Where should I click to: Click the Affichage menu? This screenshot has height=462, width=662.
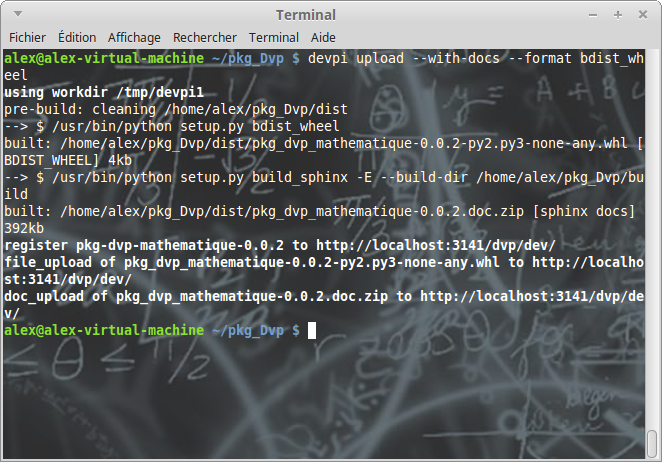(134, 37)
